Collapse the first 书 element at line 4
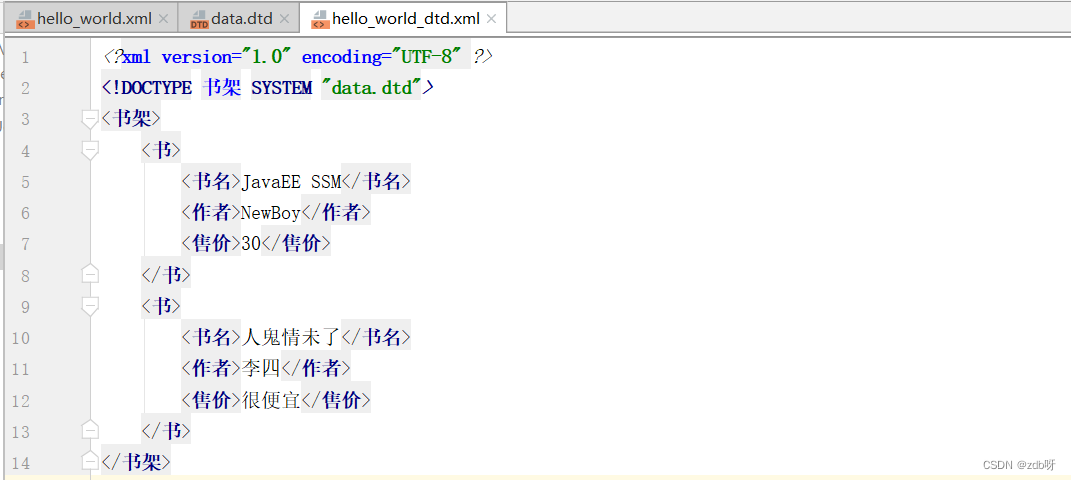Screen dimensions: 1071x480 tap(89, 151)
